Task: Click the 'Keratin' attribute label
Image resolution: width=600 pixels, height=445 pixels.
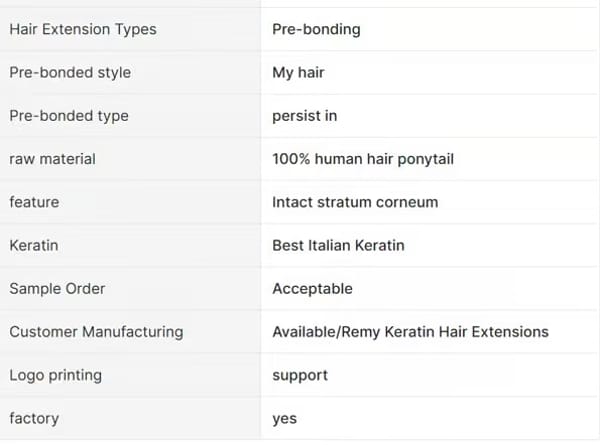Action: point(34,245)
